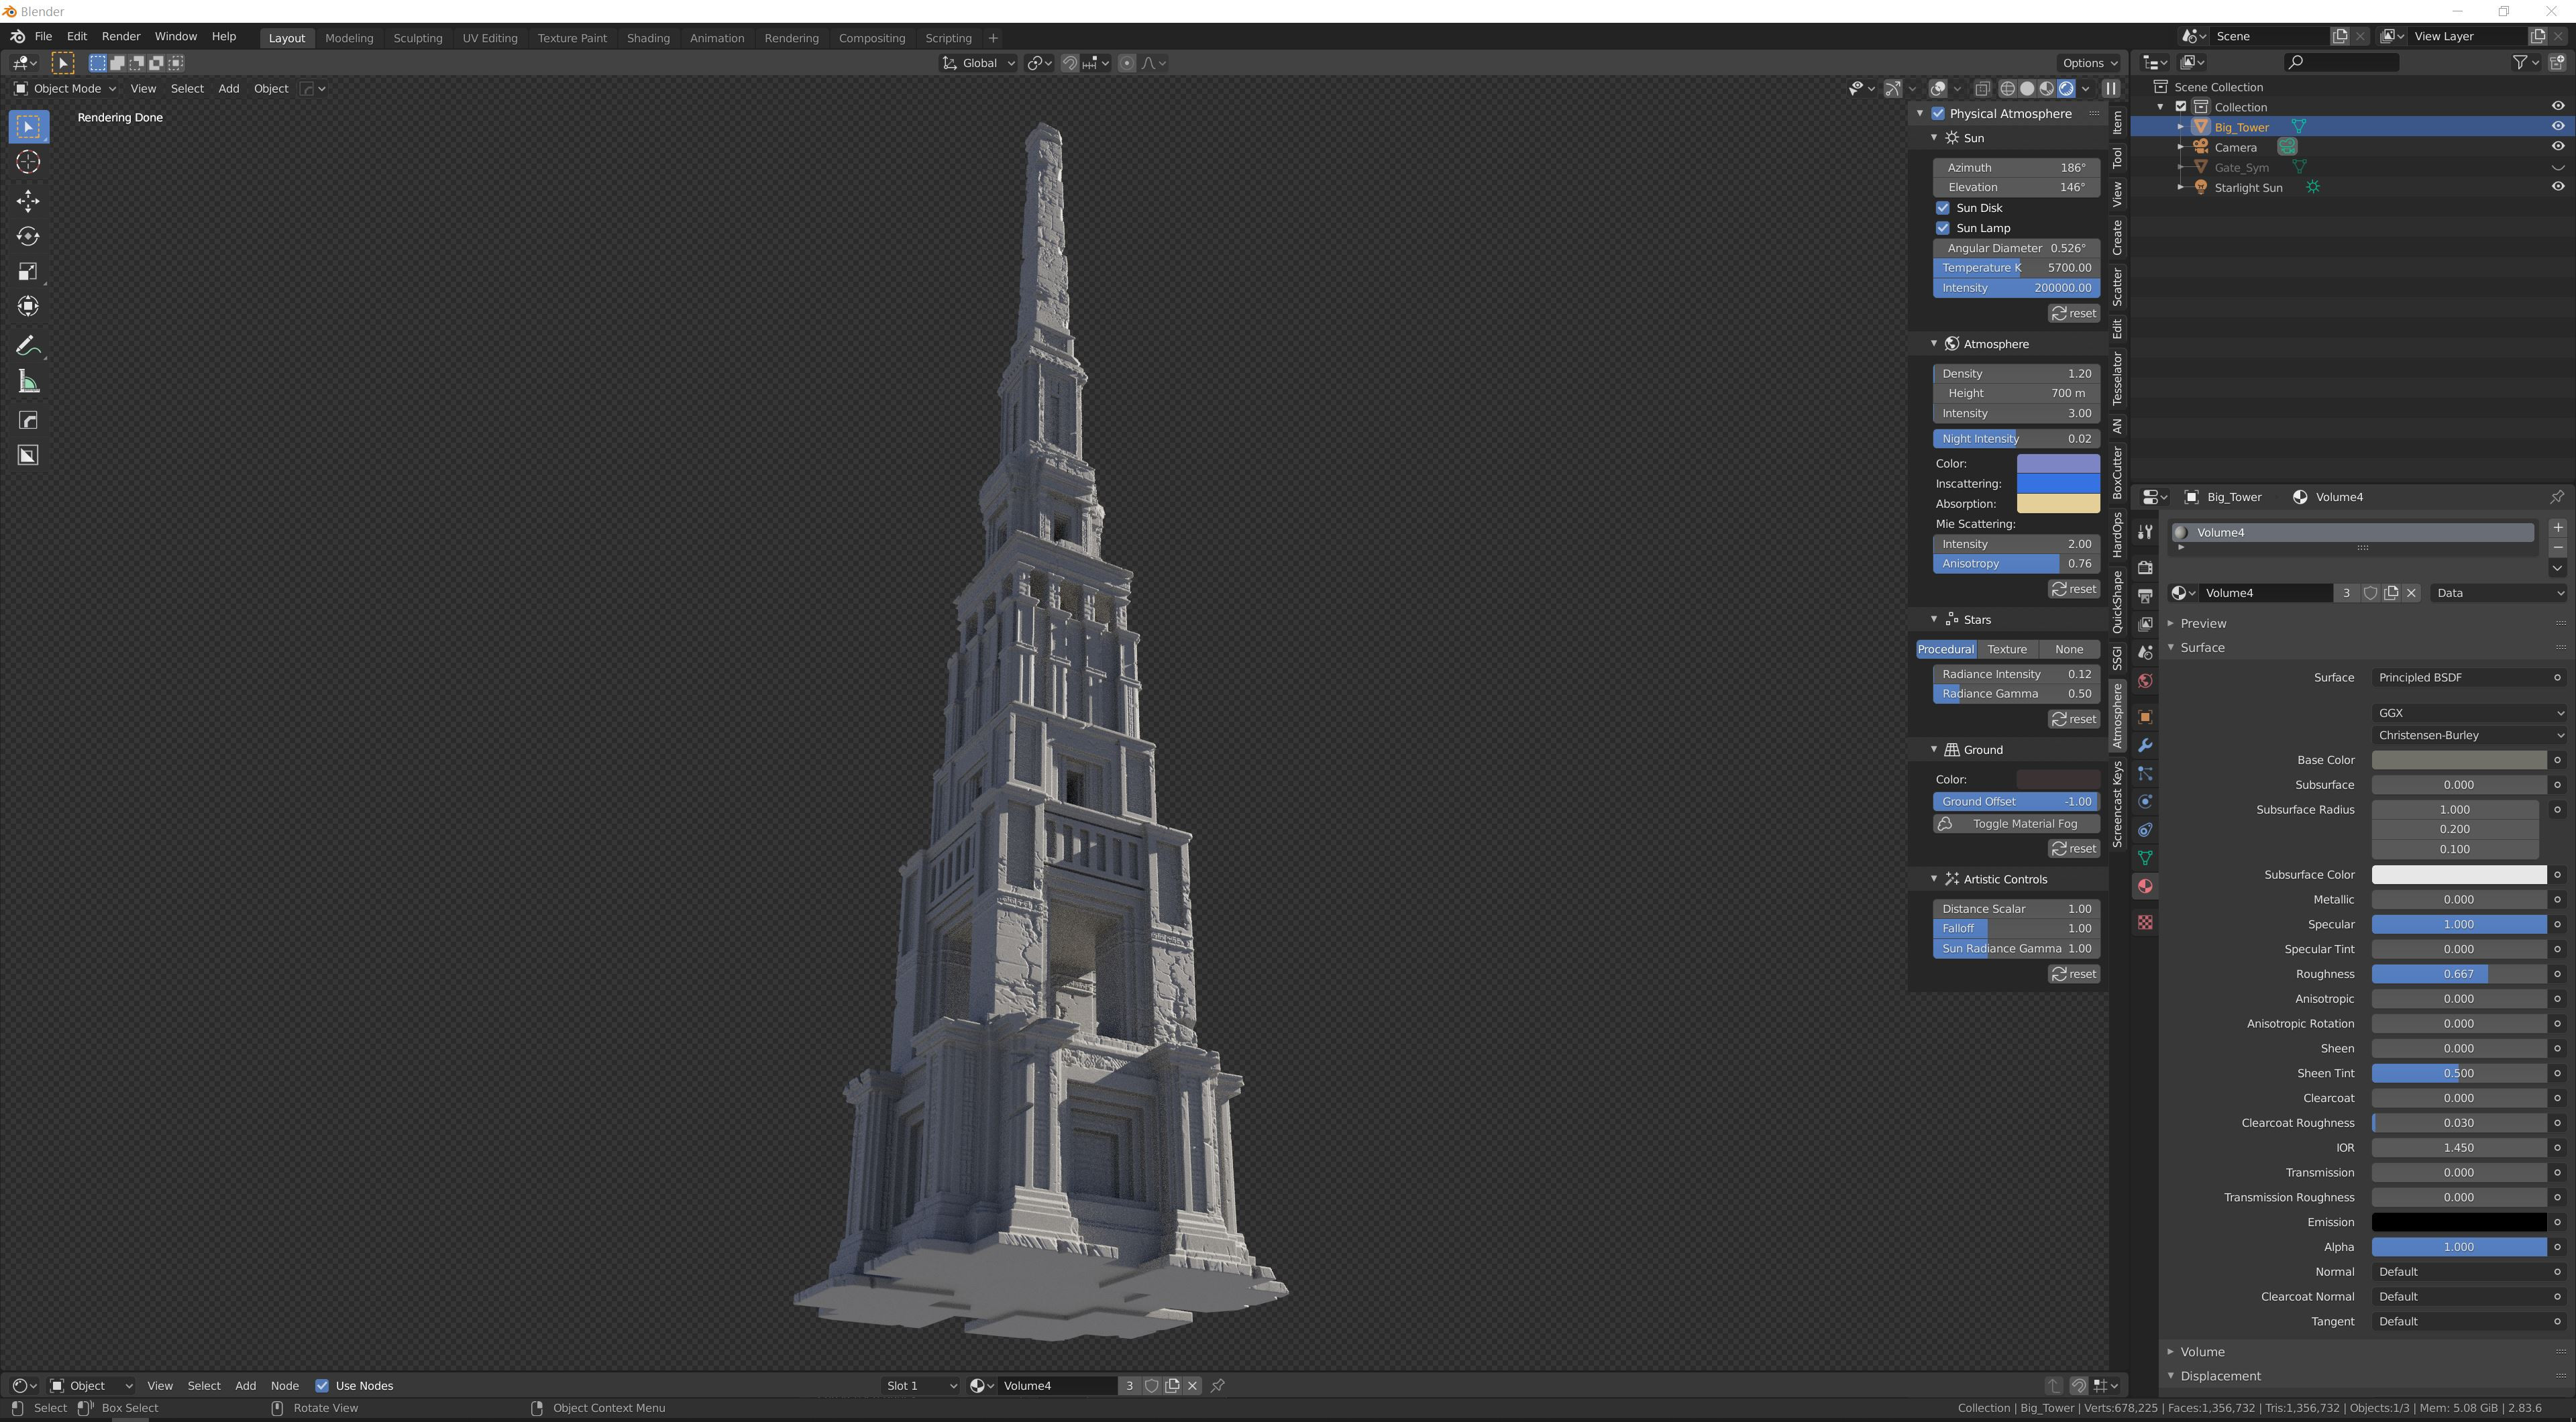Viewport: 2576px width, 1422px height.
Task: Click the Toggle Material Fog button
Action: [x=2015, y=824]
